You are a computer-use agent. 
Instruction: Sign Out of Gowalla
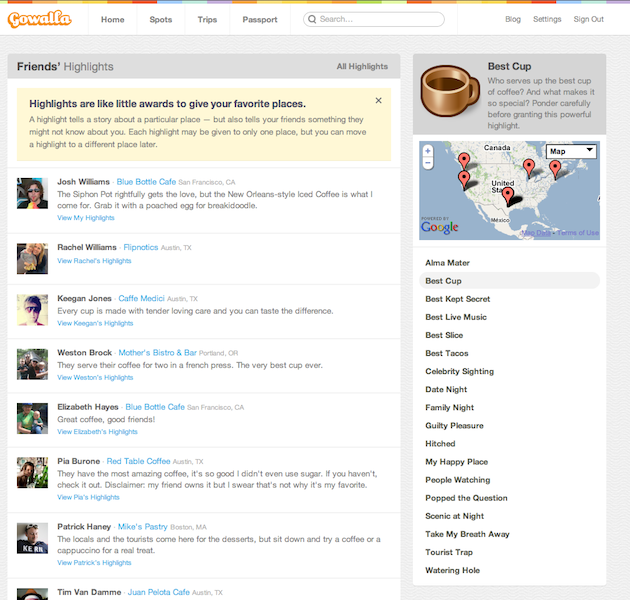[x=588, y=19]
